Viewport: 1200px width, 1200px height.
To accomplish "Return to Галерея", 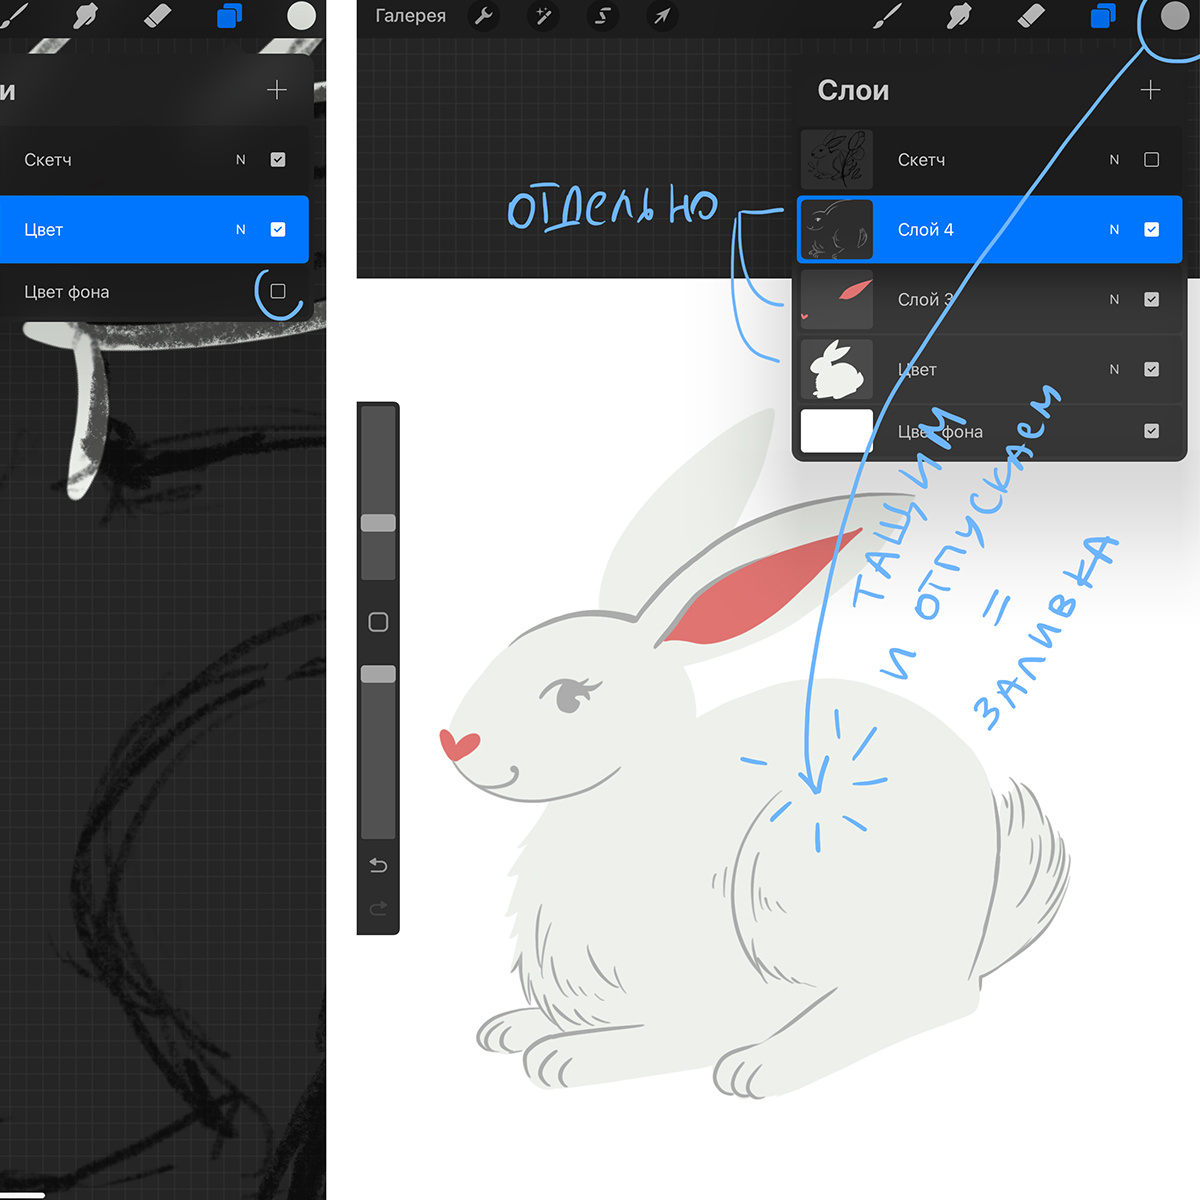I will (x=411, y=16).
